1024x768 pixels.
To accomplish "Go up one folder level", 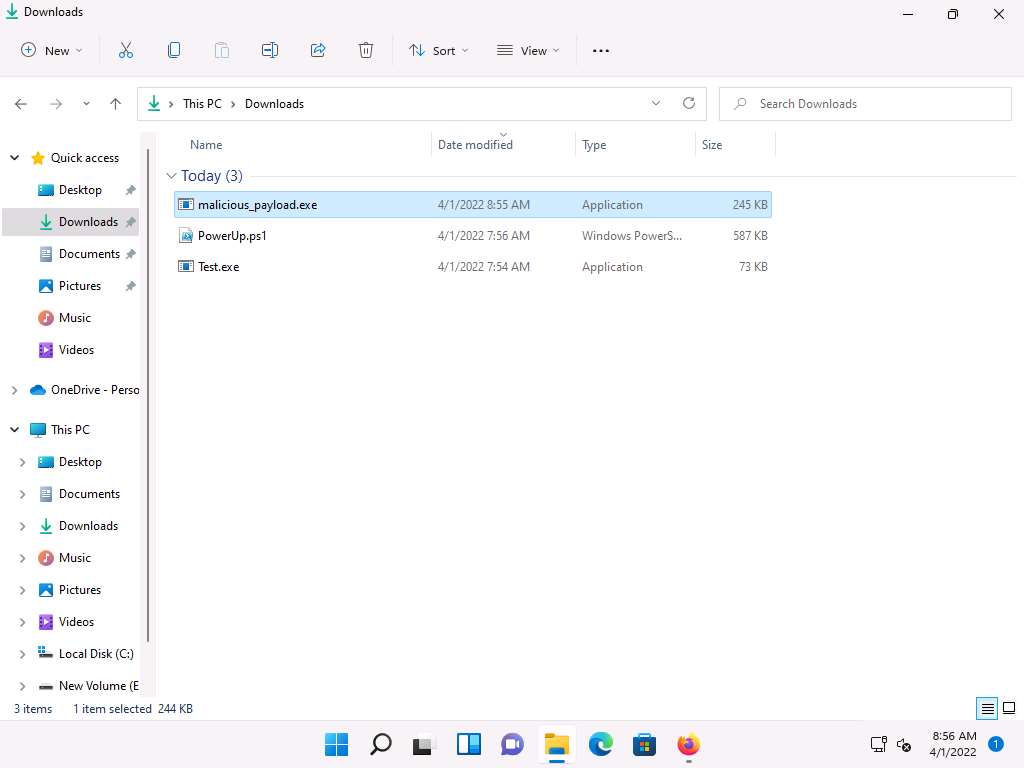I will 116,104.
